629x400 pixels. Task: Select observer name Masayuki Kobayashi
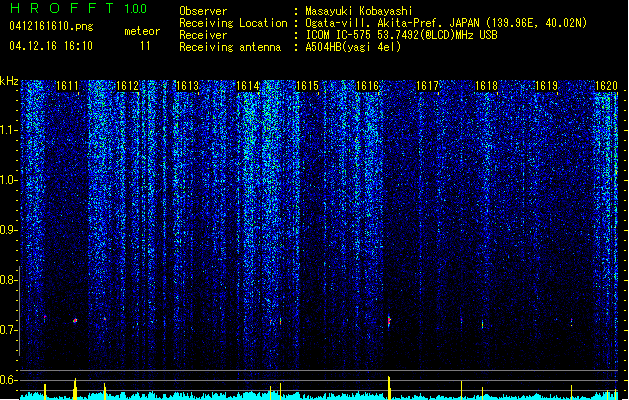tap(359, 11)
